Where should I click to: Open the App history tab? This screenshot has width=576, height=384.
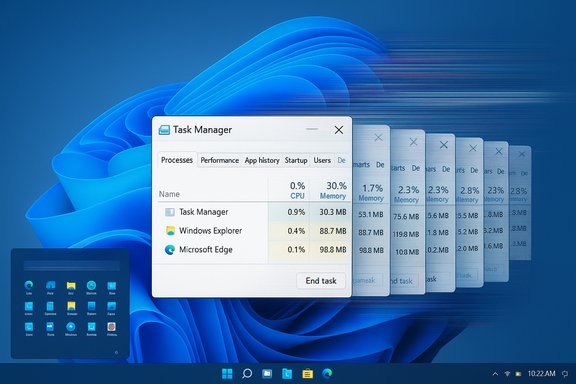click(x=262, y=160)
